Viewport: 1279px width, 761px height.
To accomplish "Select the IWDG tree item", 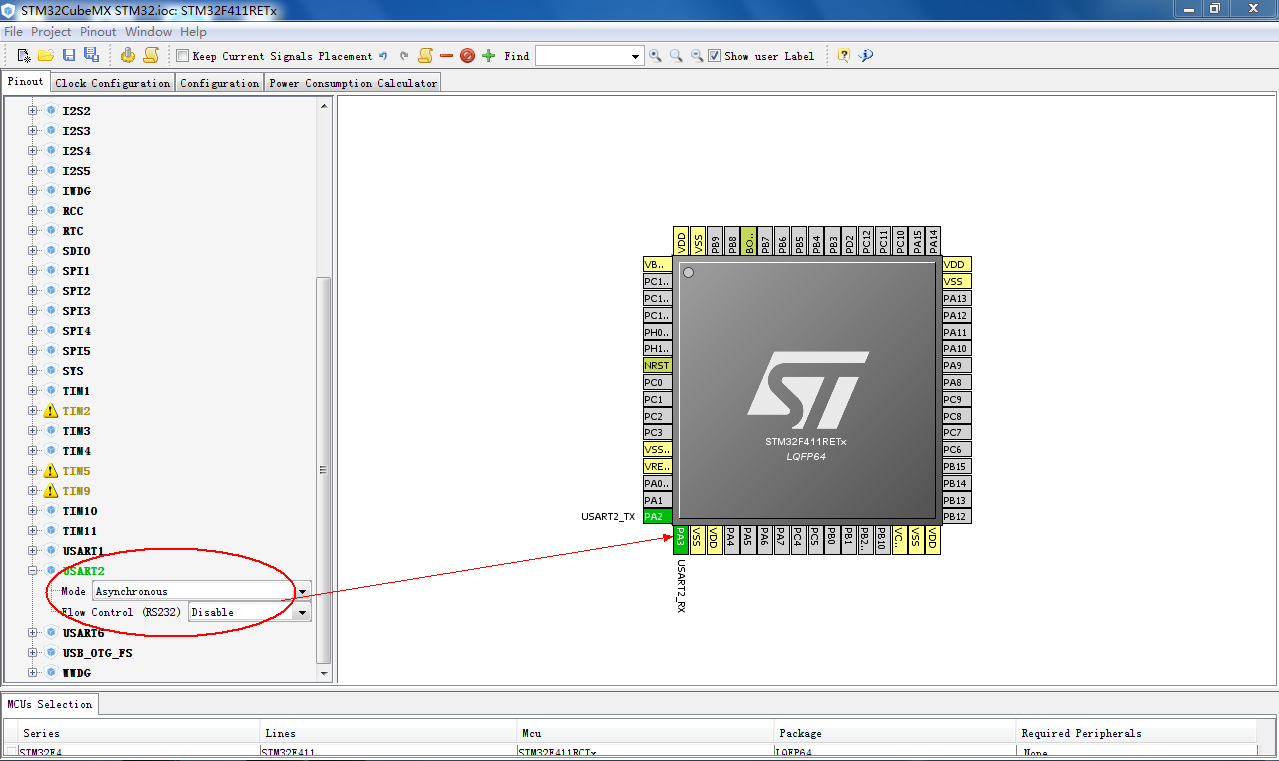I will coord(76,191).
